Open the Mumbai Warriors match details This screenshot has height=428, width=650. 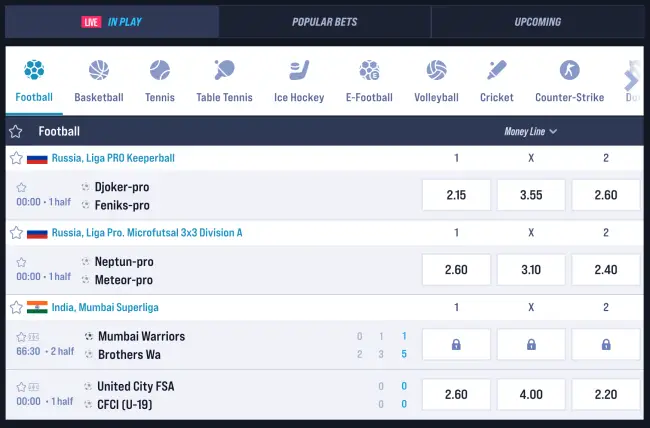click(x=141, y=336)
